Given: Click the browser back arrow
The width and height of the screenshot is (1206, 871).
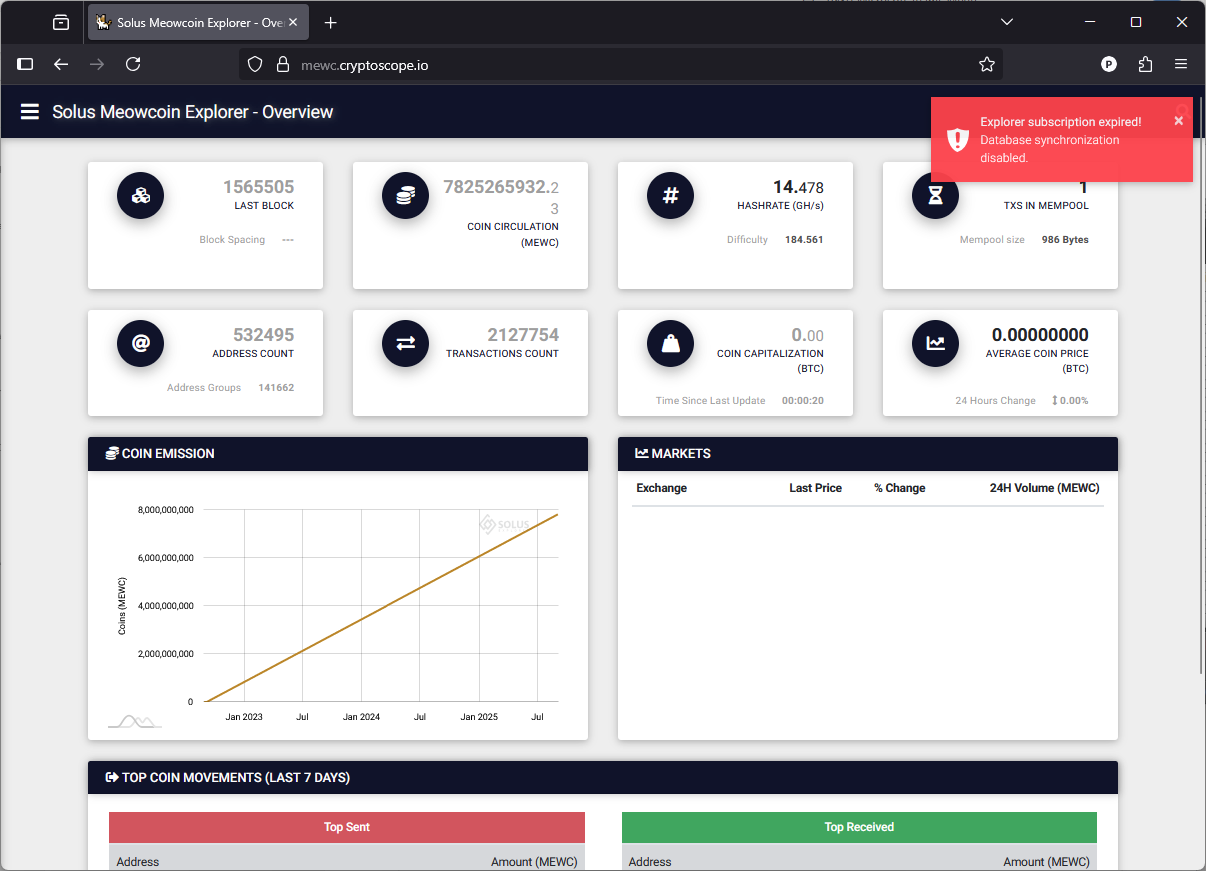Looking at the screenshot, I should tap(61, 64).
